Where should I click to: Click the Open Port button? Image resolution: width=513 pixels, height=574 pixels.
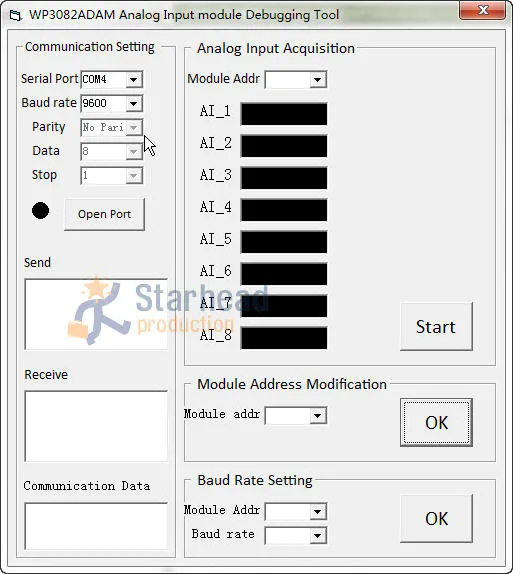point(104,215)
